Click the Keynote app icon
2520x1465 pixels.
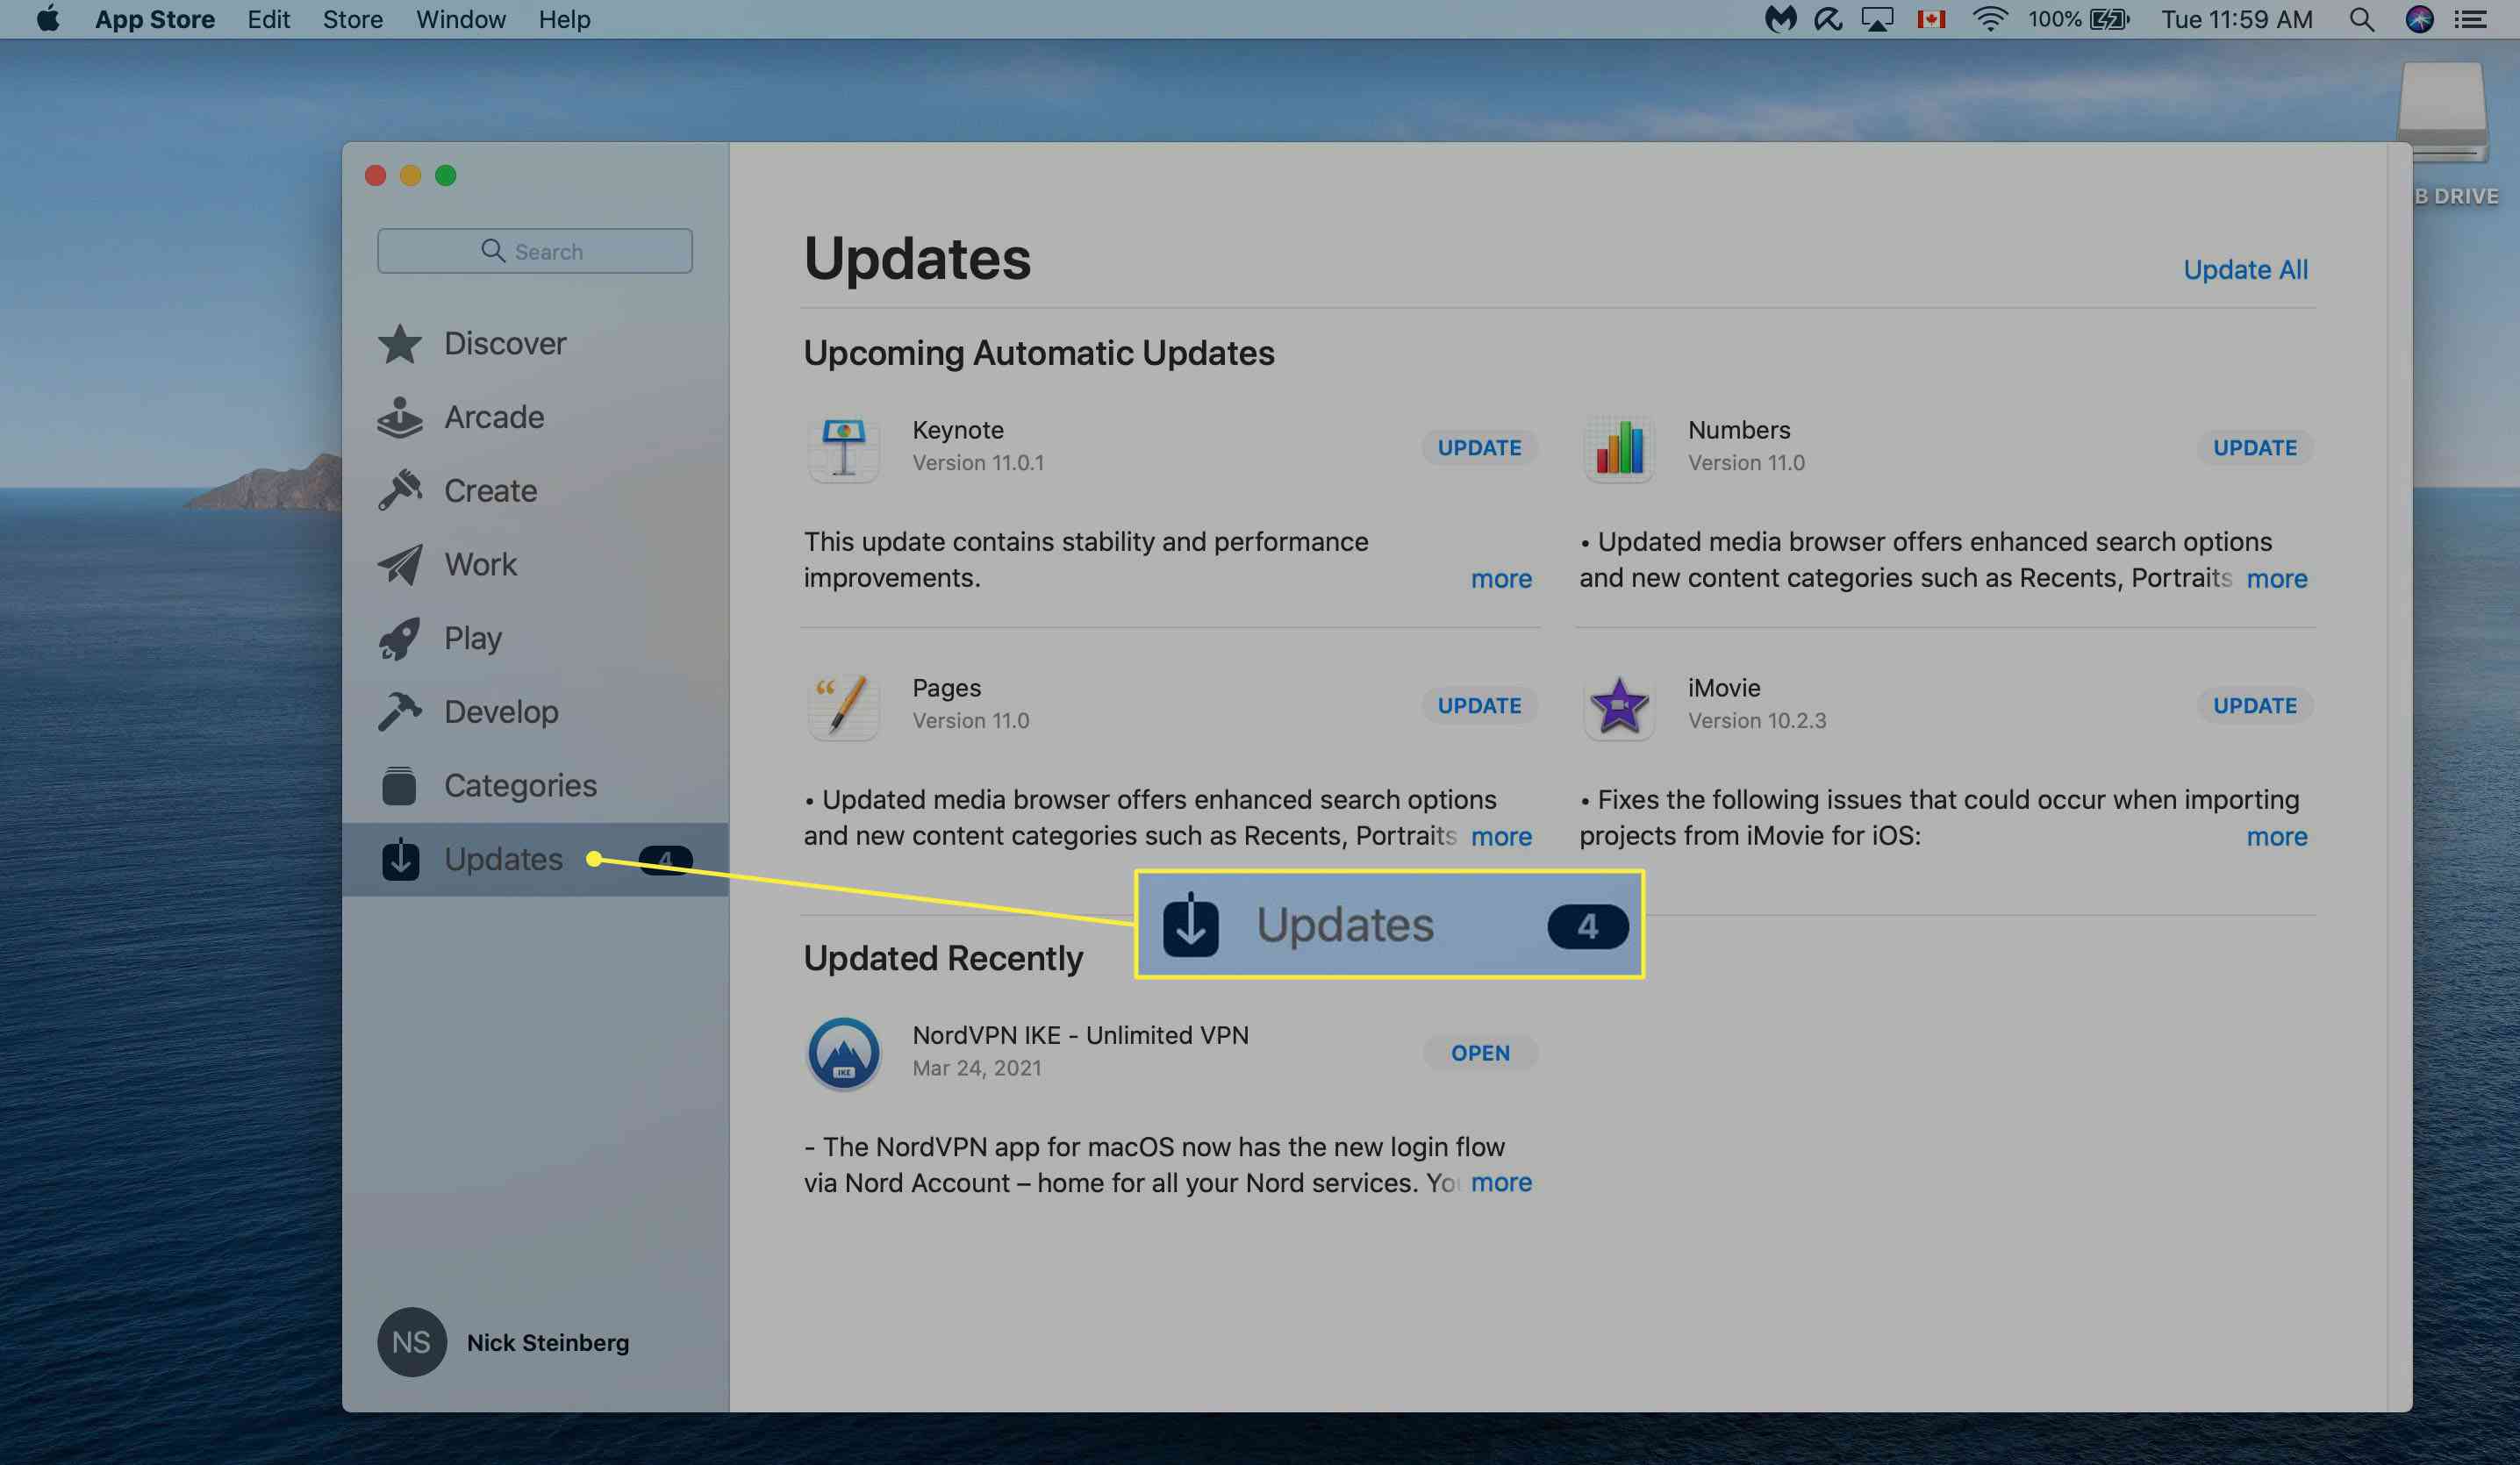(x=844, y=448)
